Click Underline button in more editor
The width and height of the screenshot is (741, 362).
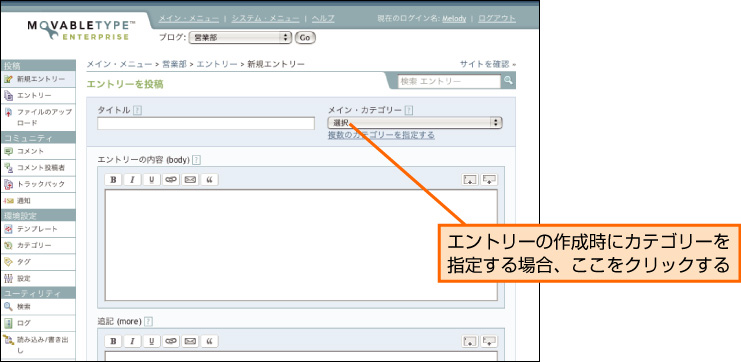pyautogui.click(x=151, y=341)
